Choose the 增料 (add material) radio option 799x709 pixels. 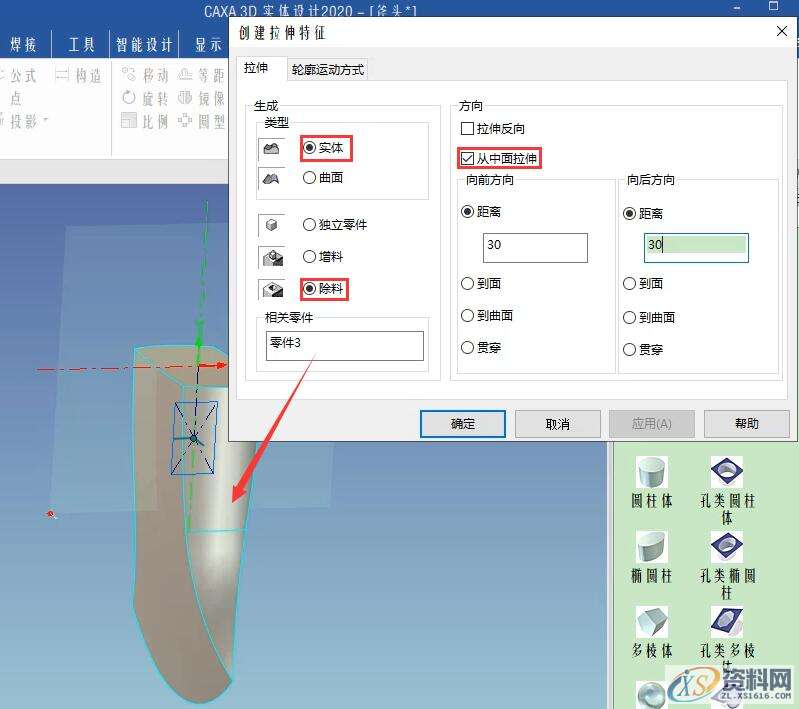(309, 256)
